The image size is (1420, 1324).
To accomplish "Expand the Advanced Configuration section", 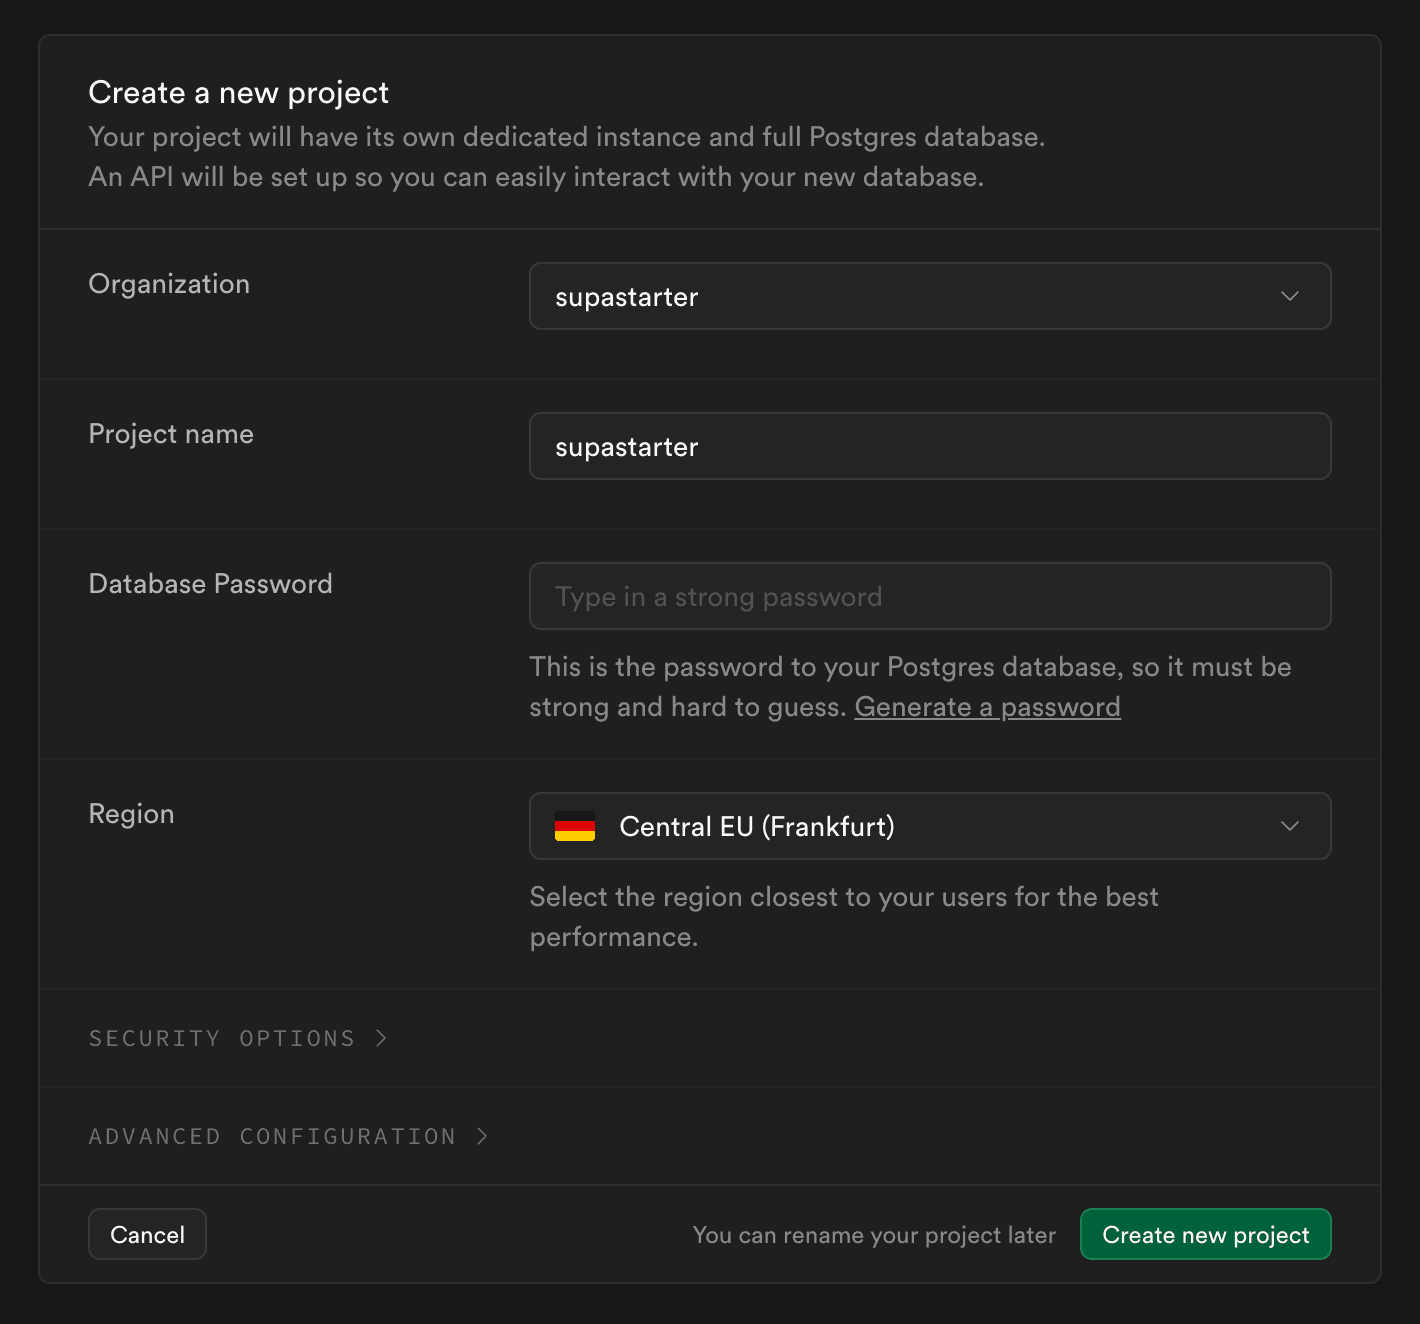I will 288,1136.
